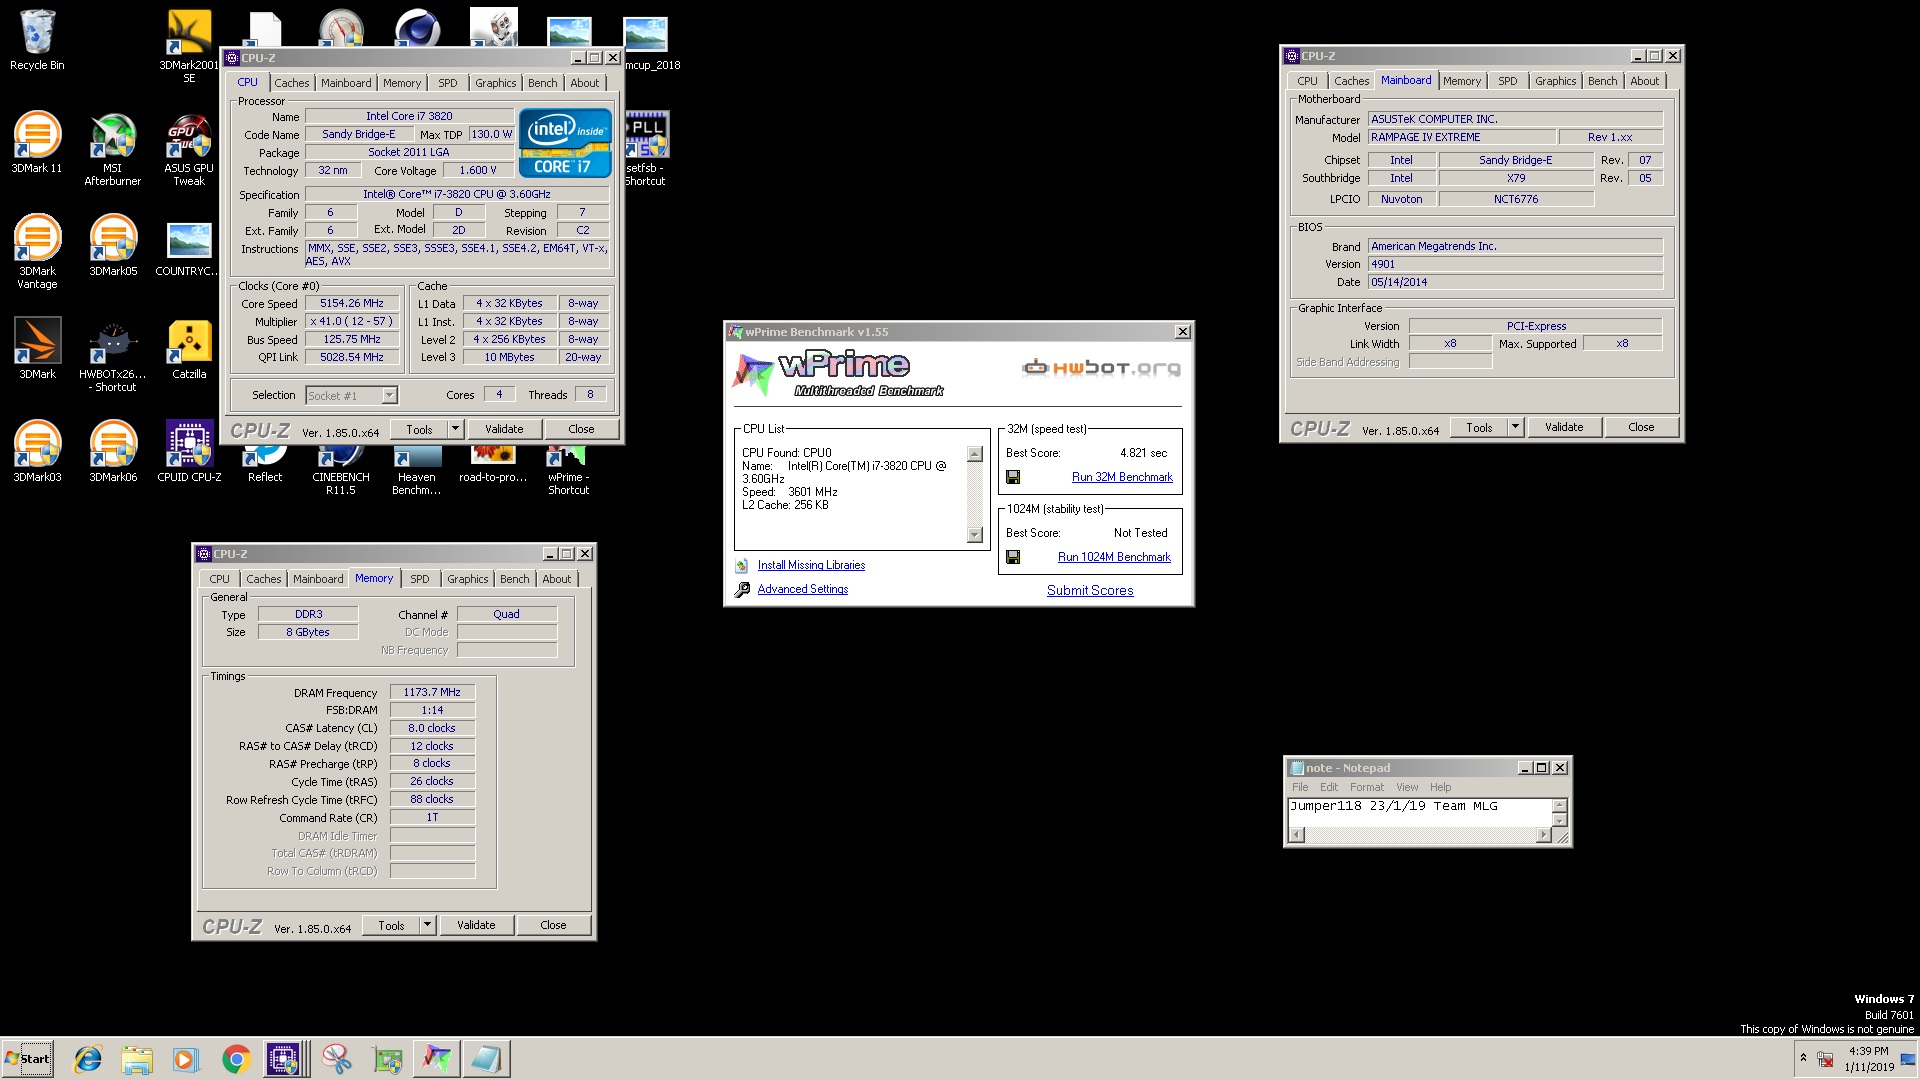Select Graphics tab in Memory window

[468, 579]
